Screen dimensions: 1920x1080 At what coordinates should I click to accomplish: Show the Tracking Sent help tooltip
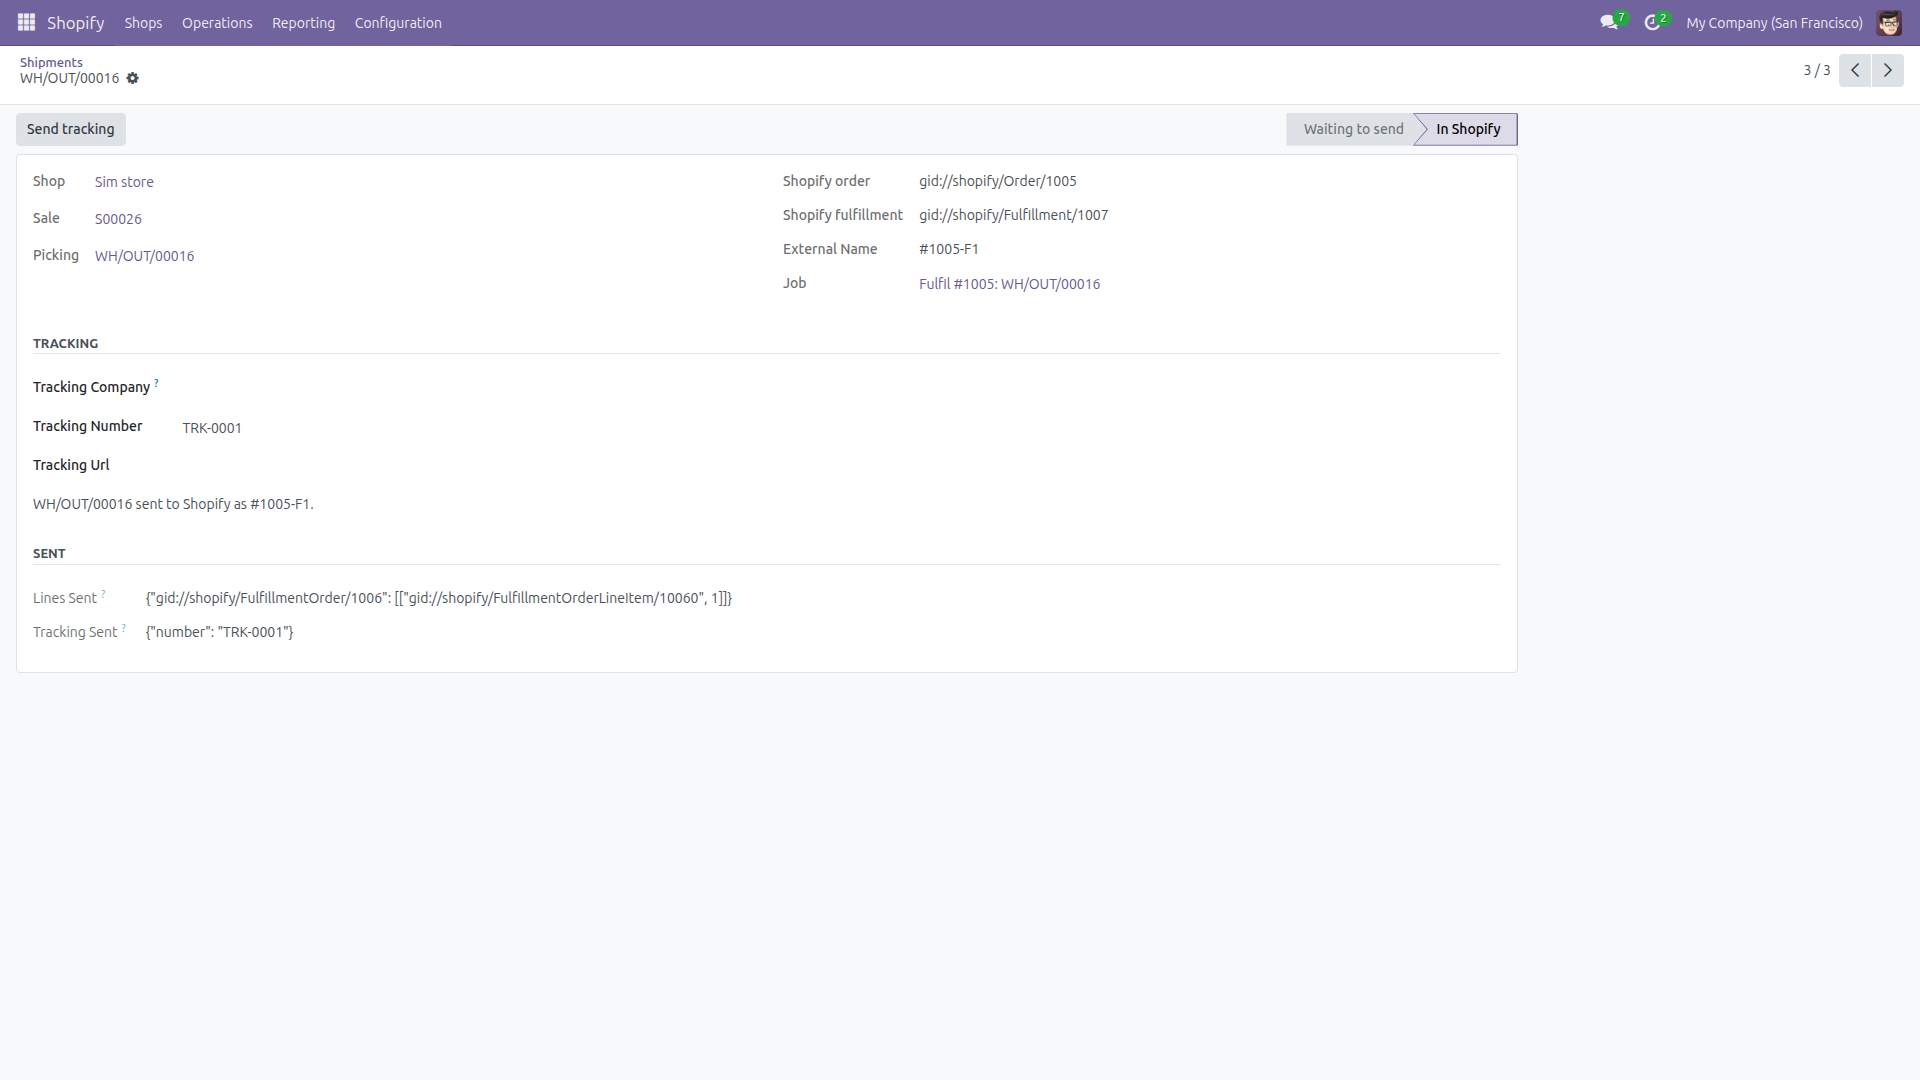coord(124,627)
